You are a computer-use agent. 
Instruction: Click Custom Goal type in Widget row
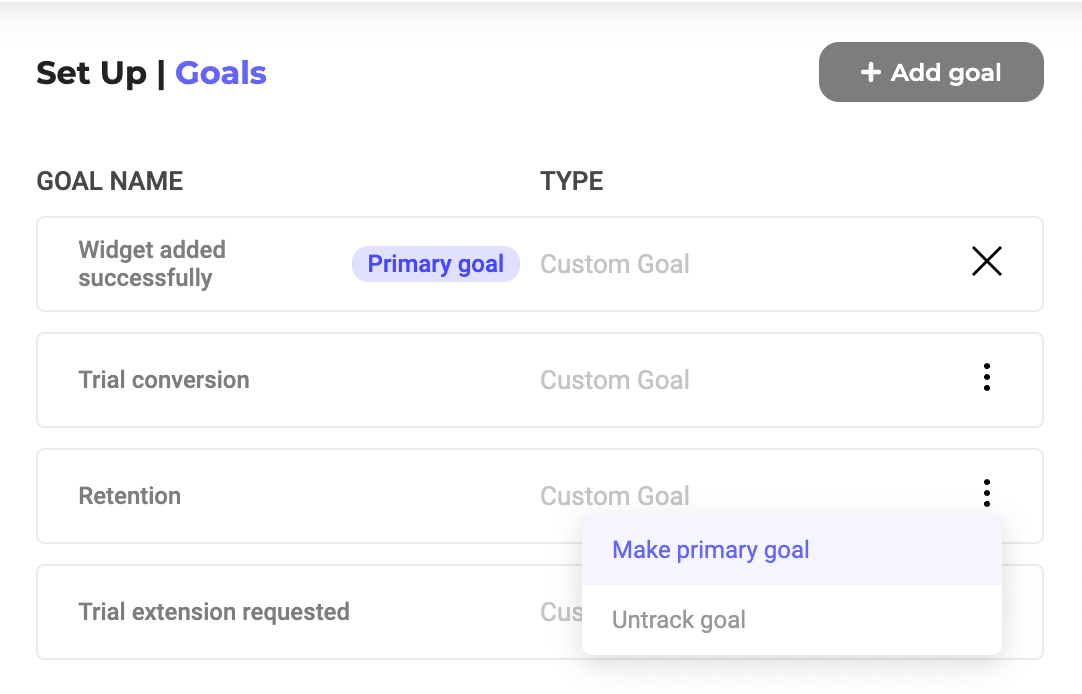click(615, 264)
